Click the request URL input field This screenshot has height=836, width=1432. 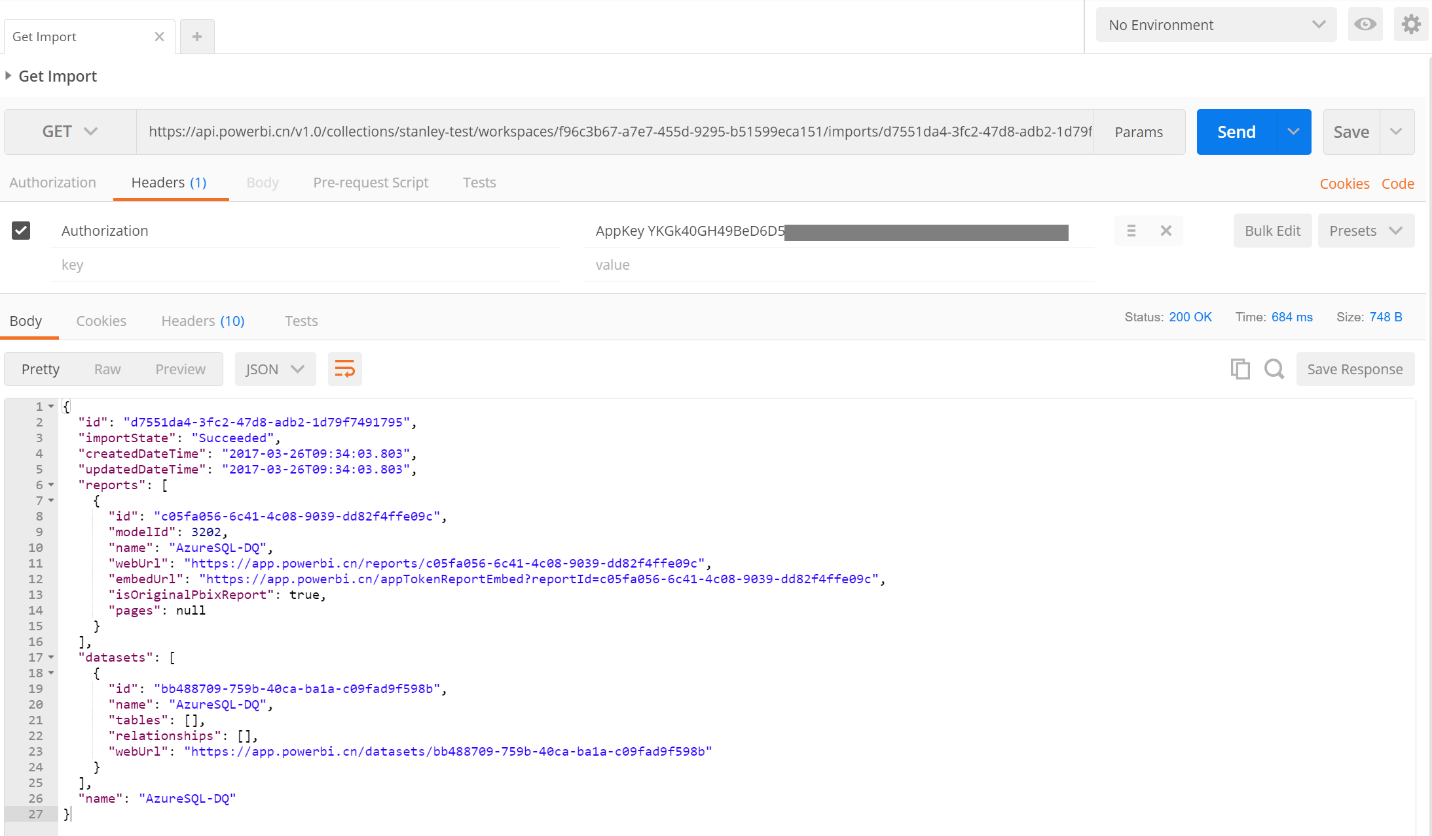pyautogui.click(x=615, y=132)
